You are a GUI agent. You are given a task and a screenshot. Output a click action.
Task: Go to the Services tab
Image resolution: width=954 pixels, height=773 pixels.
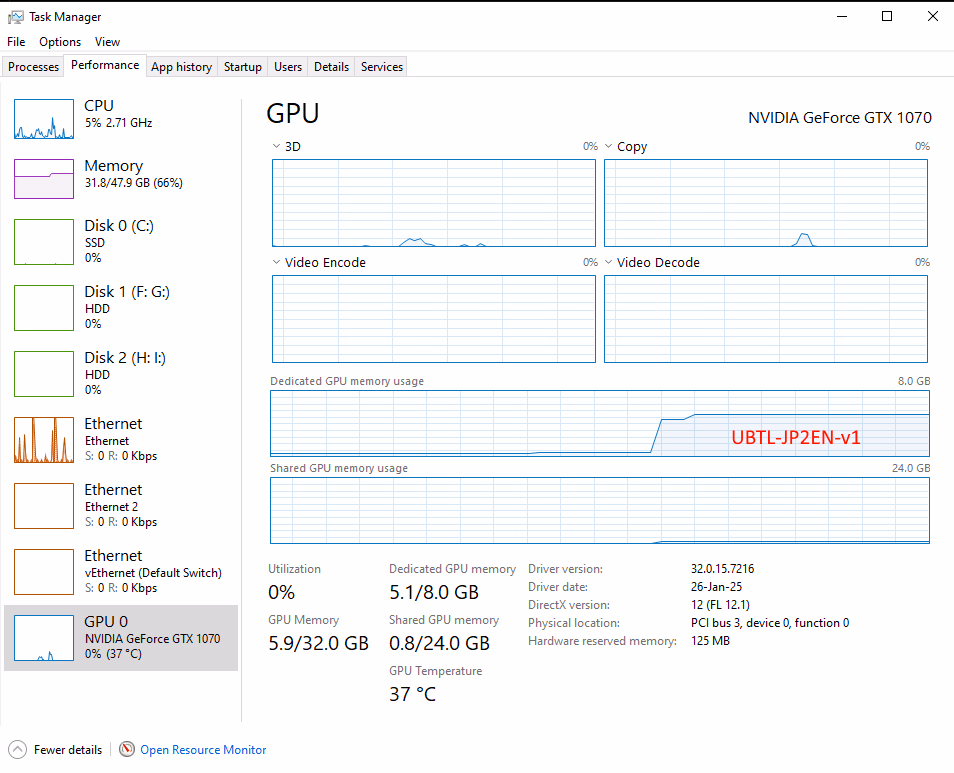pyautogui.click(x=382, y=67)
